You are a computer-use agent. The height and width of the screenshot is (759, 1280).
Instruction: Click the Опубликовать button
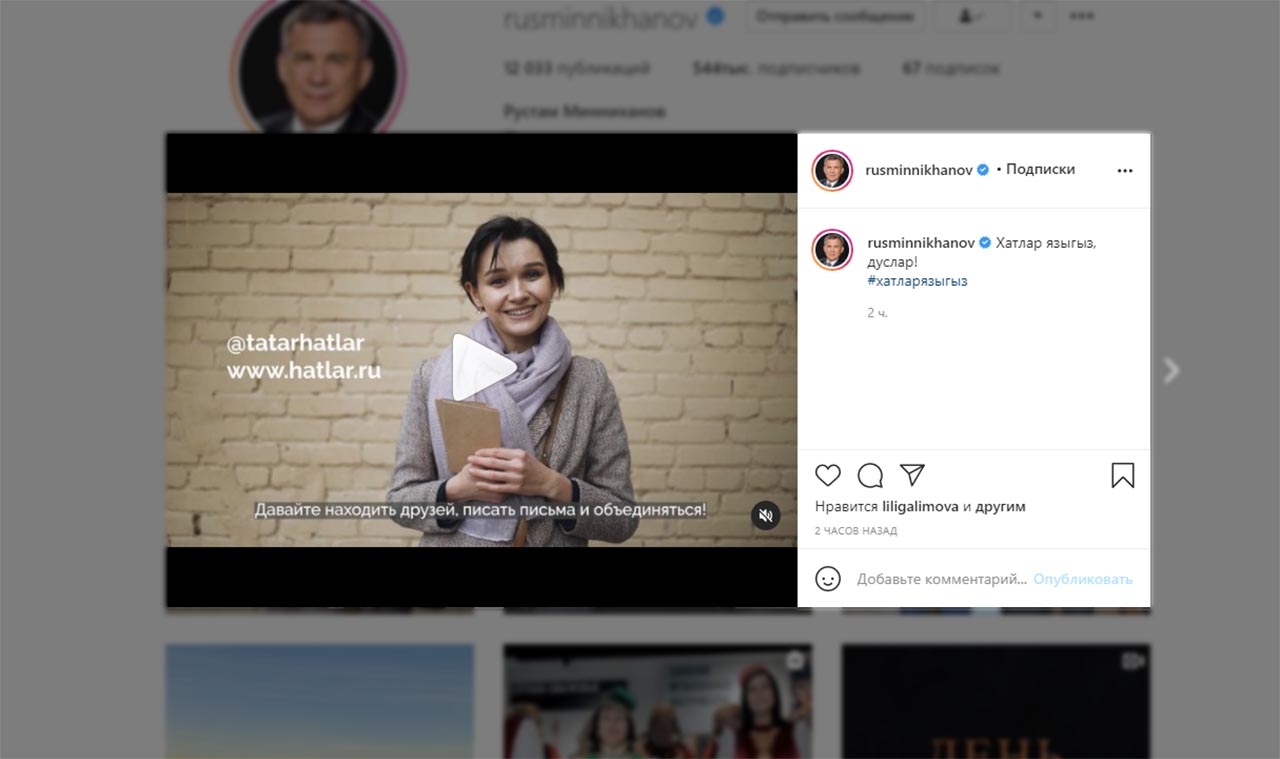point(1083,579)
